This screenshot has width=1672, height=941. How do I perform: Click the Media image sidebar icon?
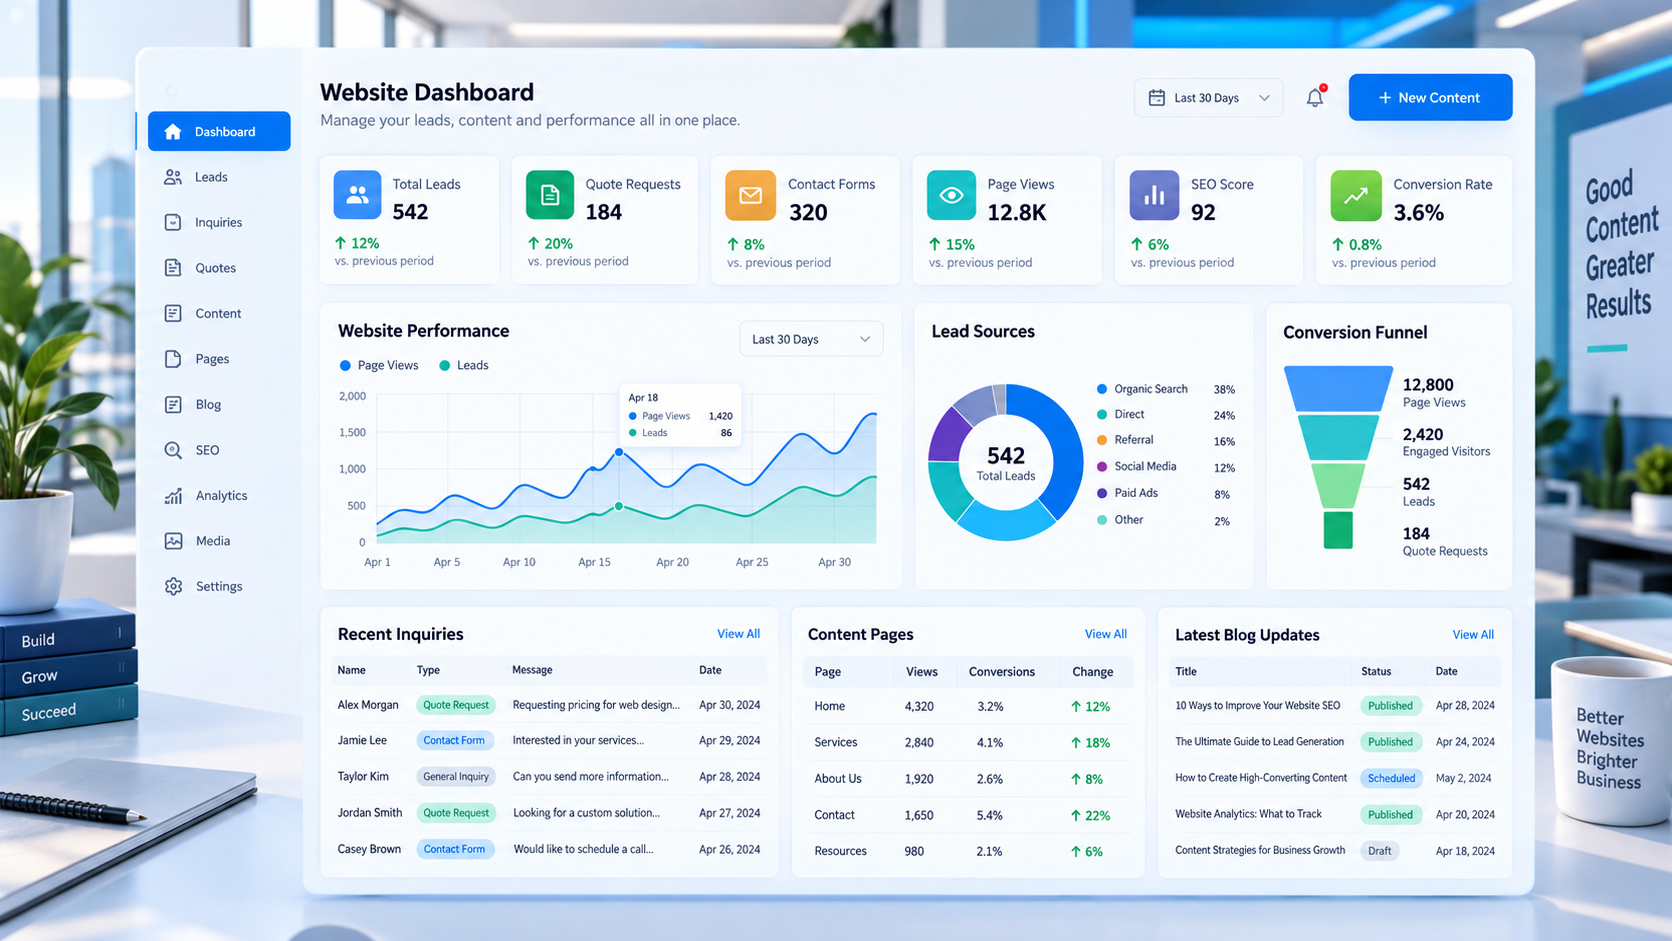tap(173, 541)
